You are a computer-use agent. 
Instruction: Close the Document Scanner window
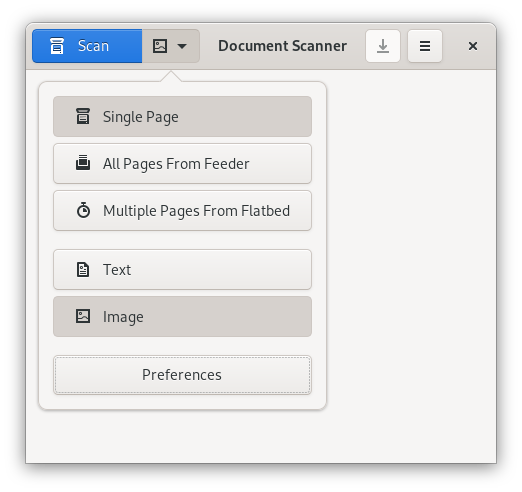tap(473, 46)
